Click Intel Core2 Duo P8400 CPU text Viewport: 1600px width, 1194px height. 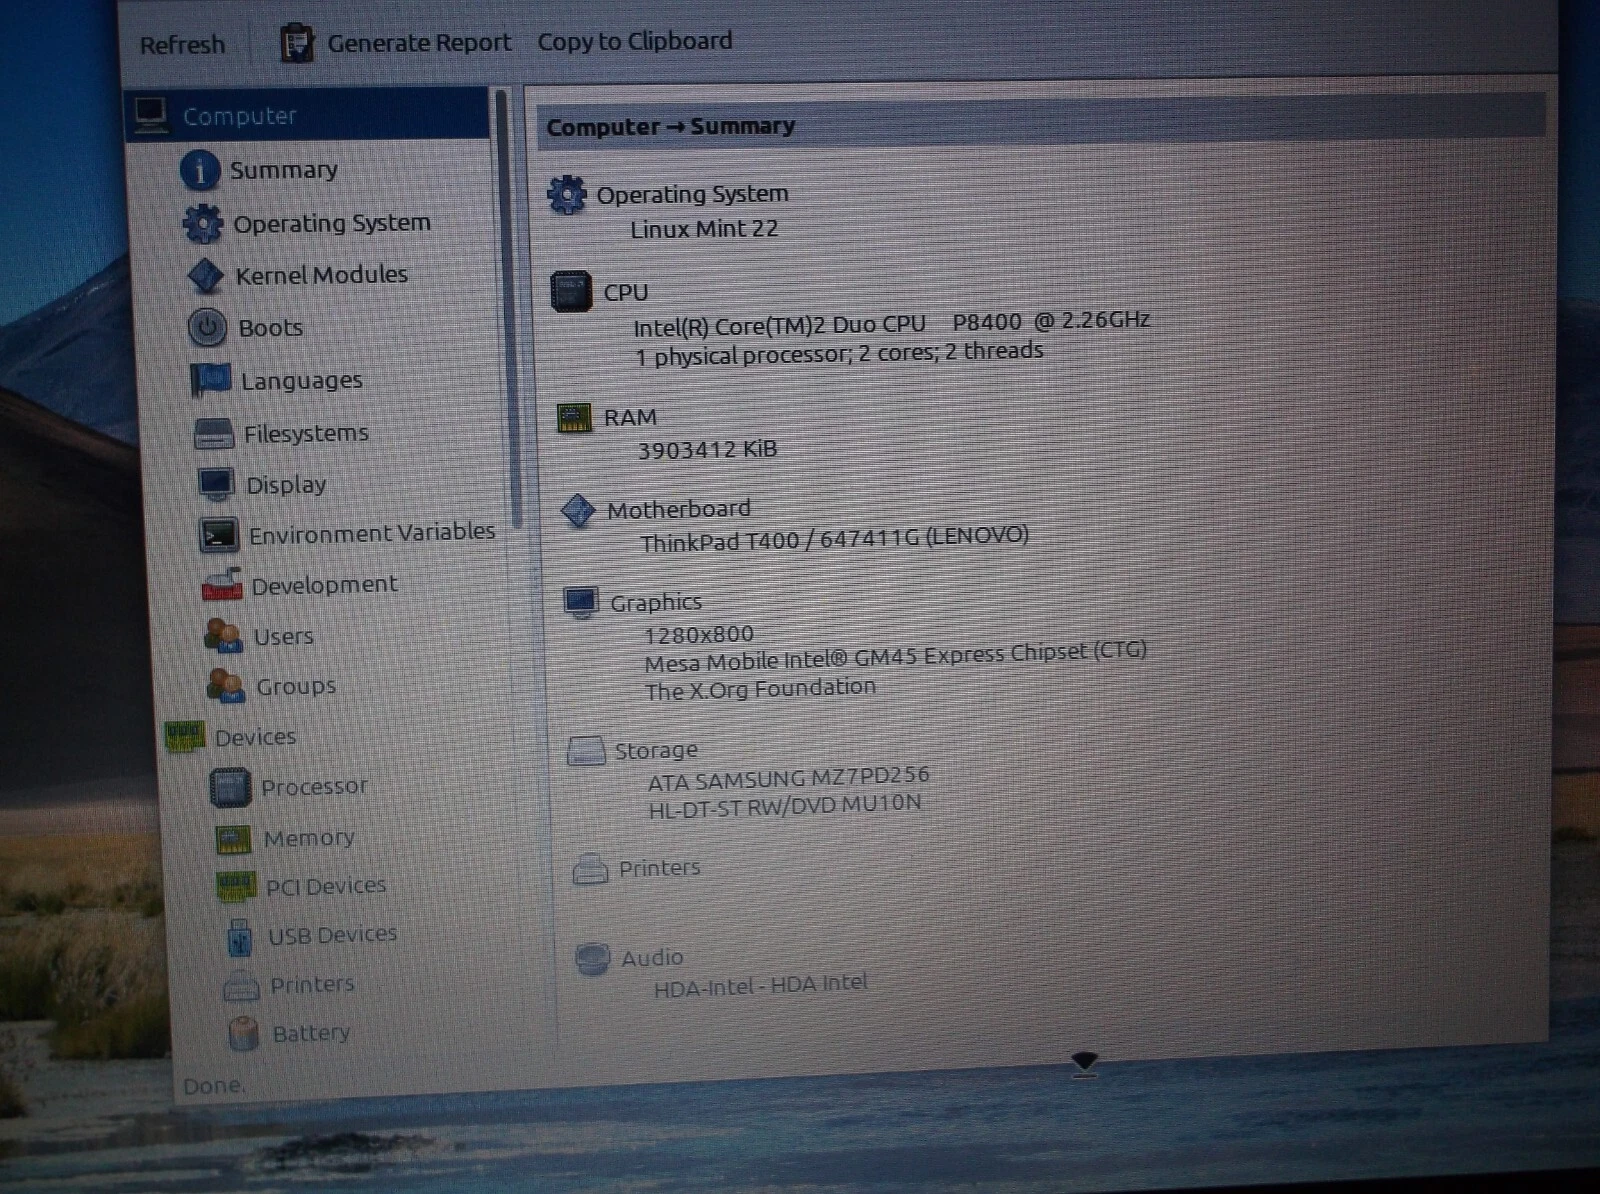pos(891,323)
